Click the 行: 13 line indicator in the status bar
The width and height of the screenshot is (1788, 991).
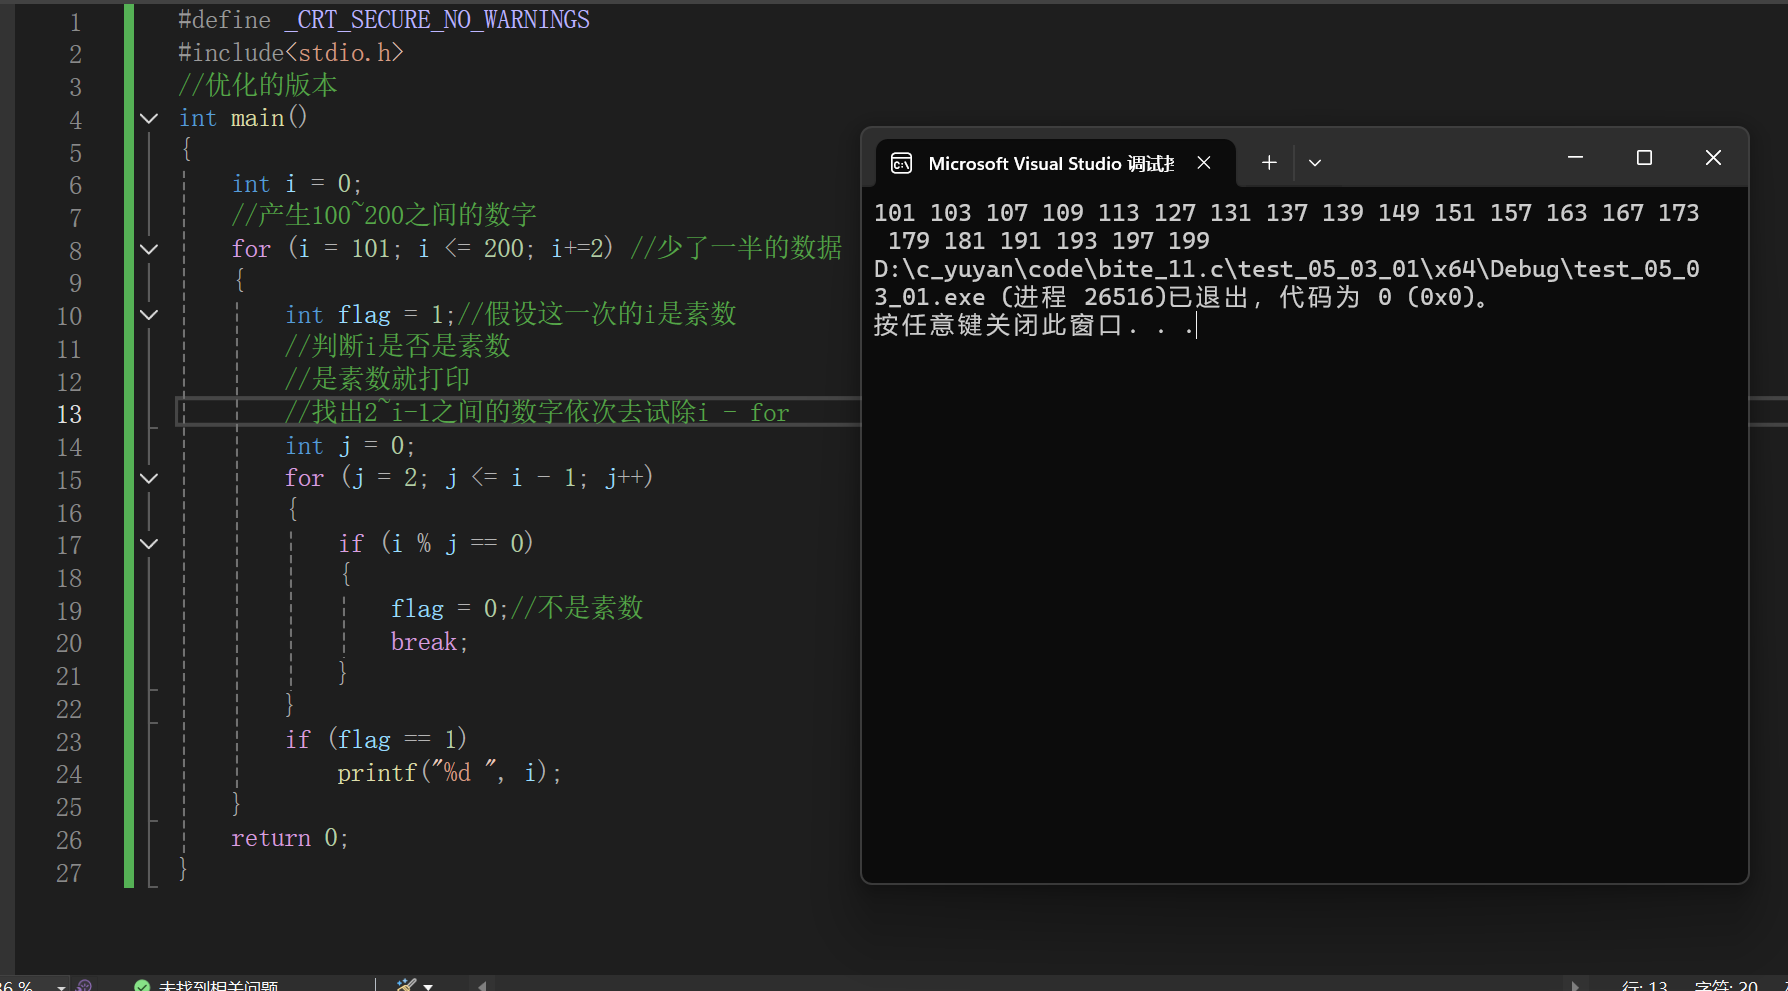point(1645,984)
